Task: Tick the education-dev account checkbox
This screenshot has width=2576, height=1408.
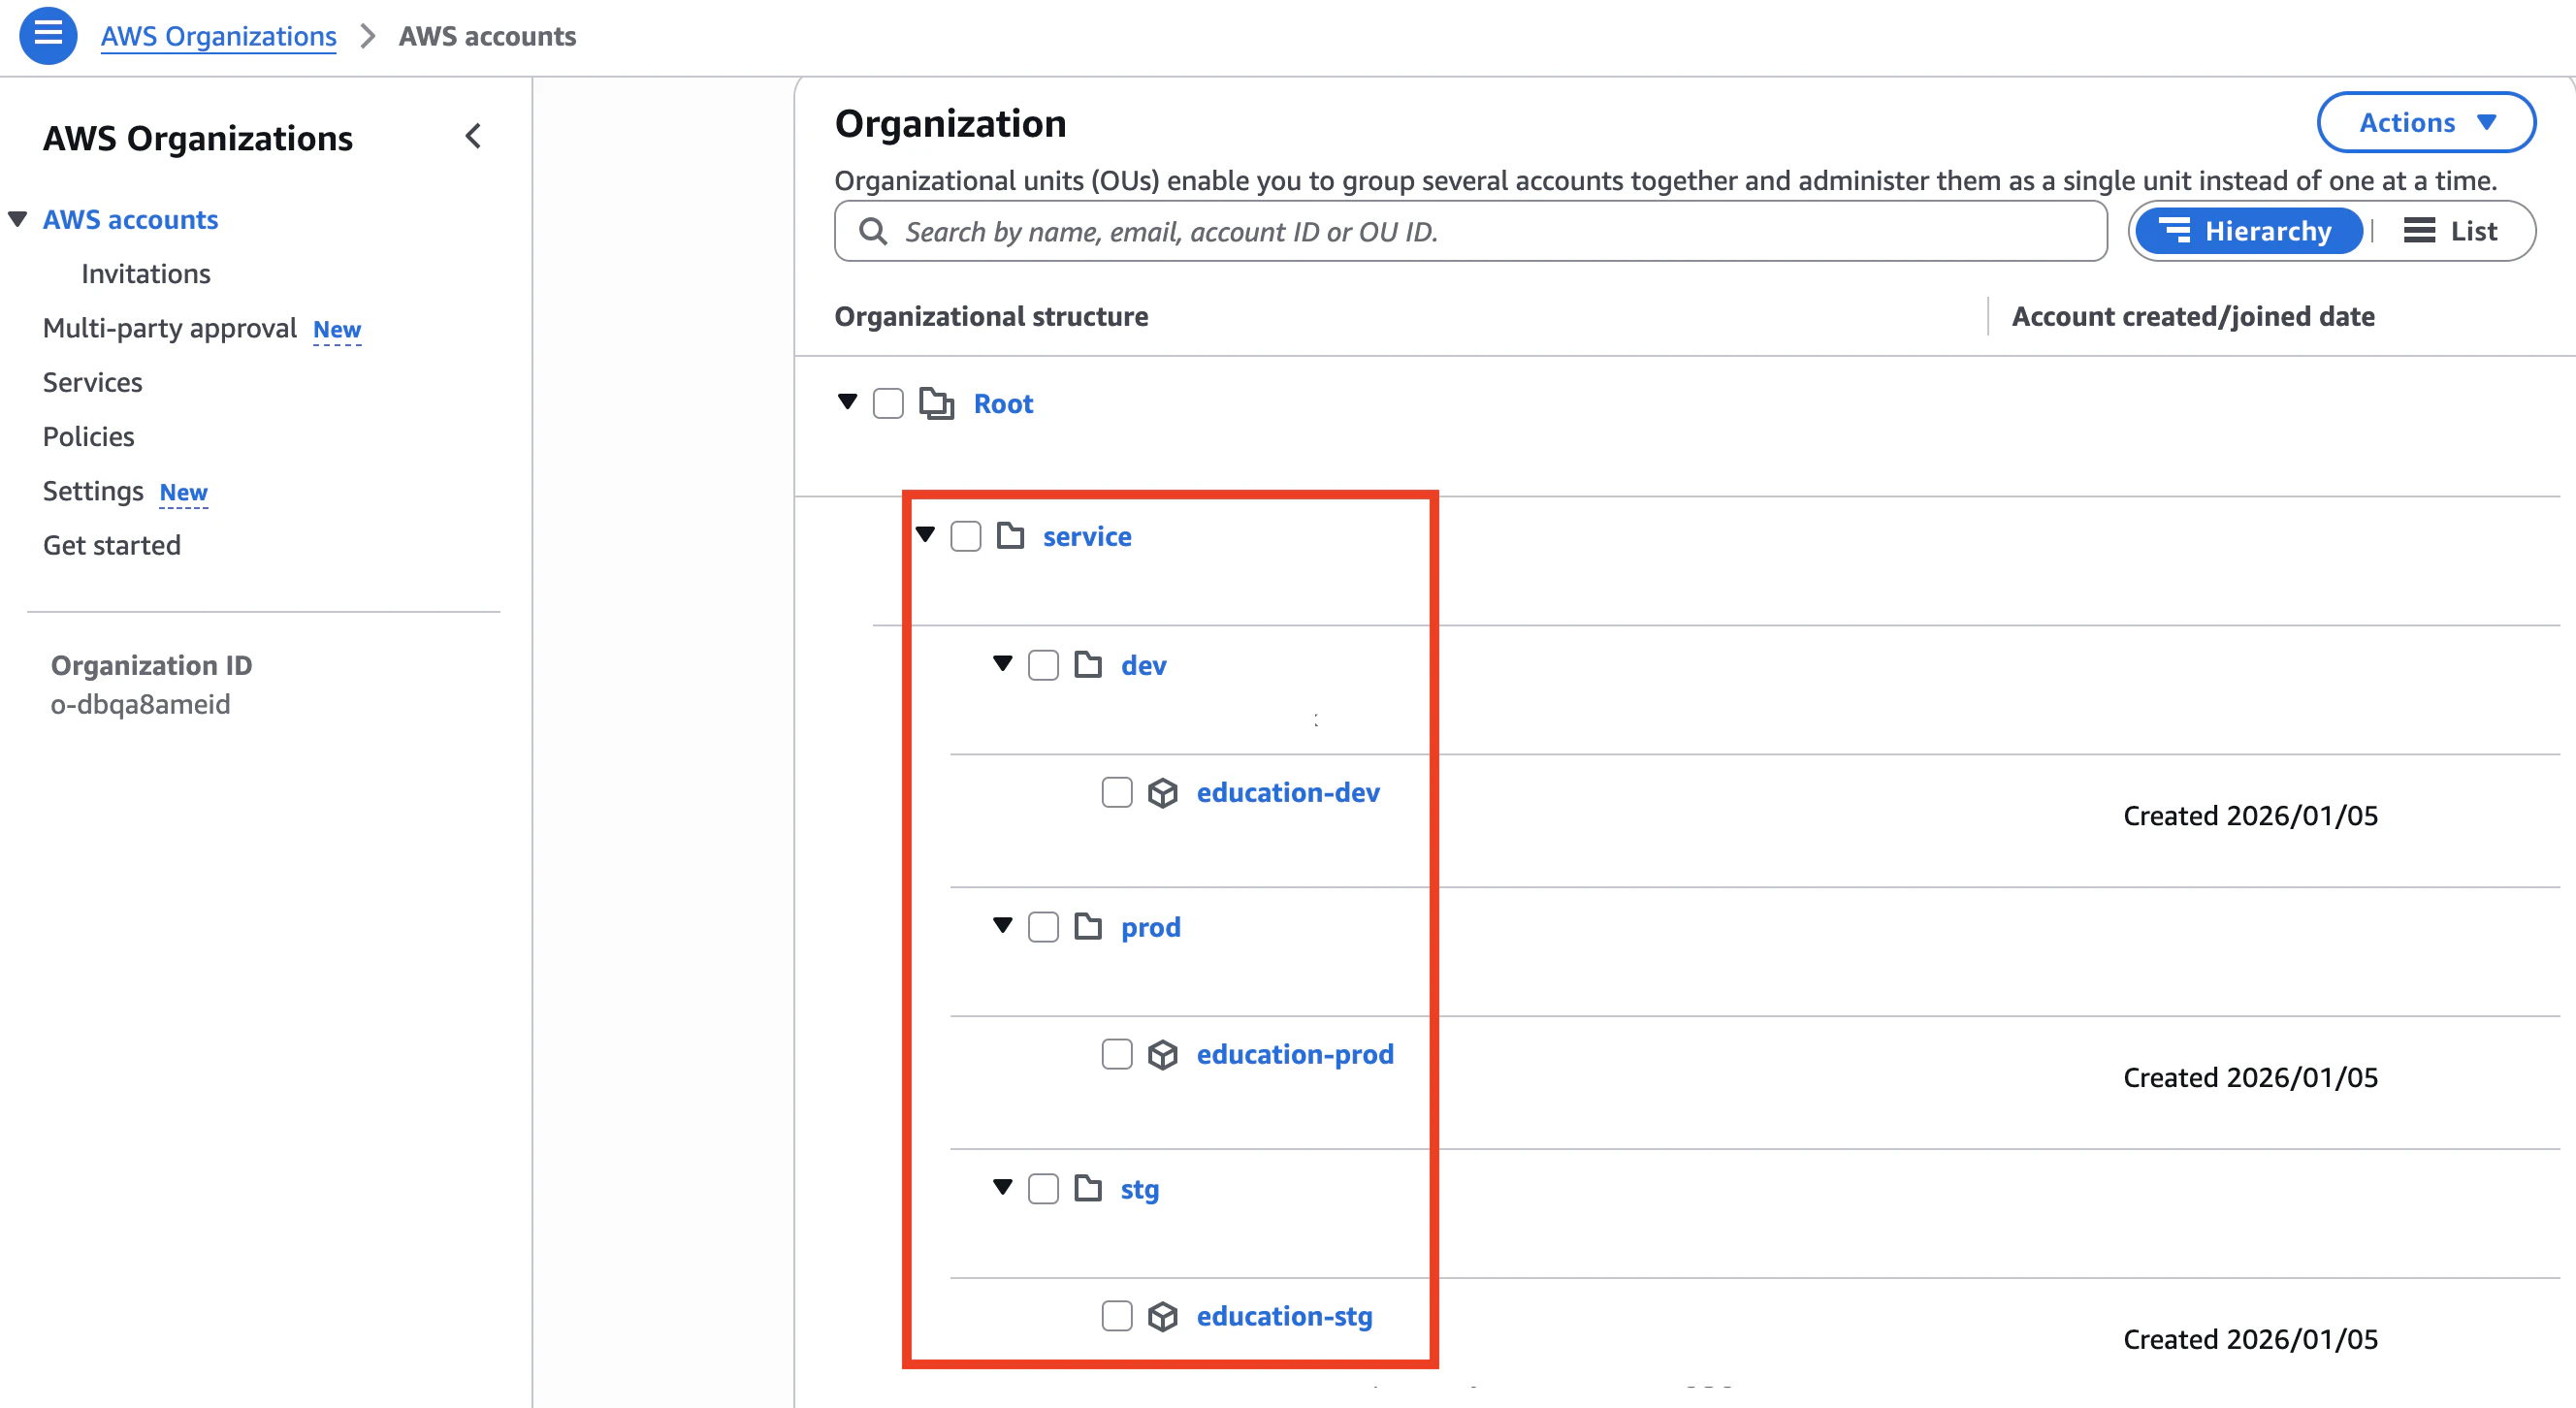Action: click(1117, 793)
